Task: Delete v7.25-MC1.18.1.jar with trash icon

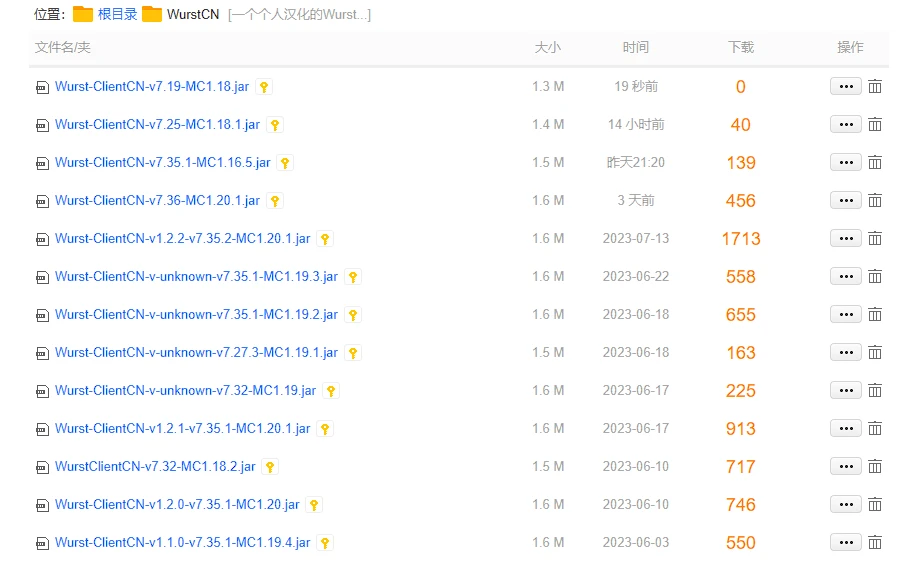Action: (875, 125)
